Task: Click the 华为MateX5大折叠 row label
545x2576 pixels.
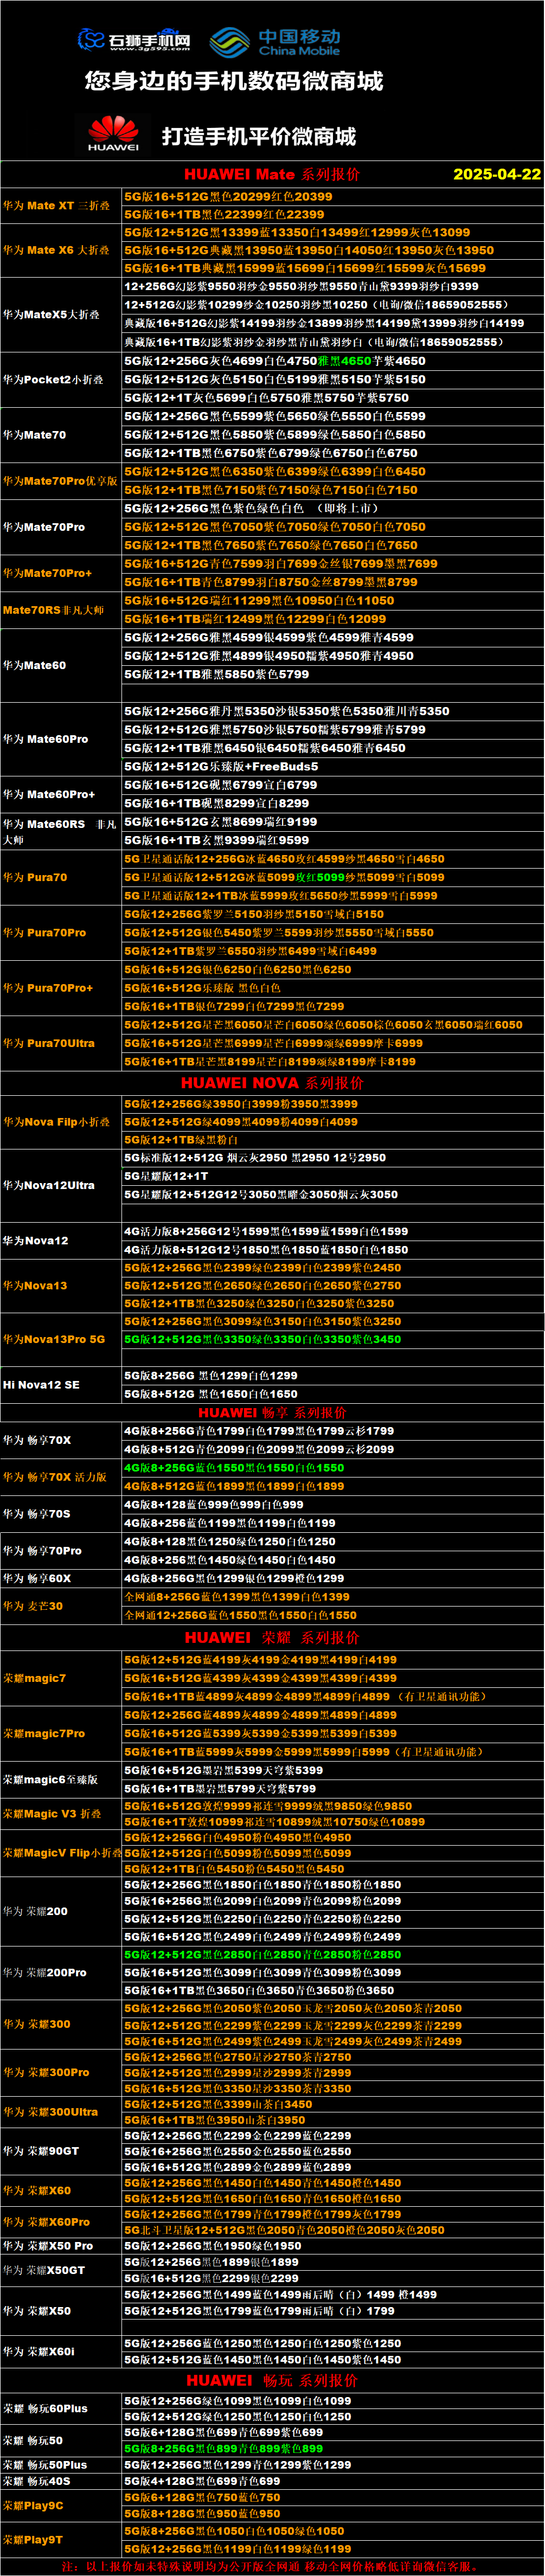Action: tap(51, 314)
